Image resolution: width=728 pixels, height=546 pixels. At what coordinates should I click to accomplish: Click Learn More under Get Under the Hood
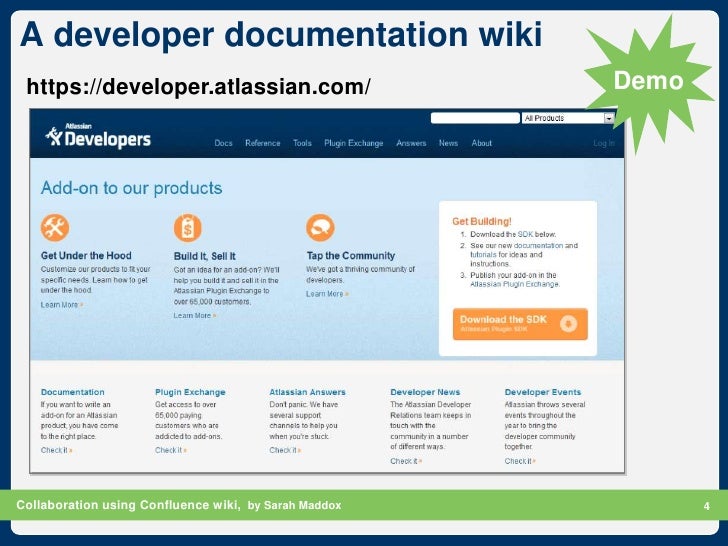62,305
